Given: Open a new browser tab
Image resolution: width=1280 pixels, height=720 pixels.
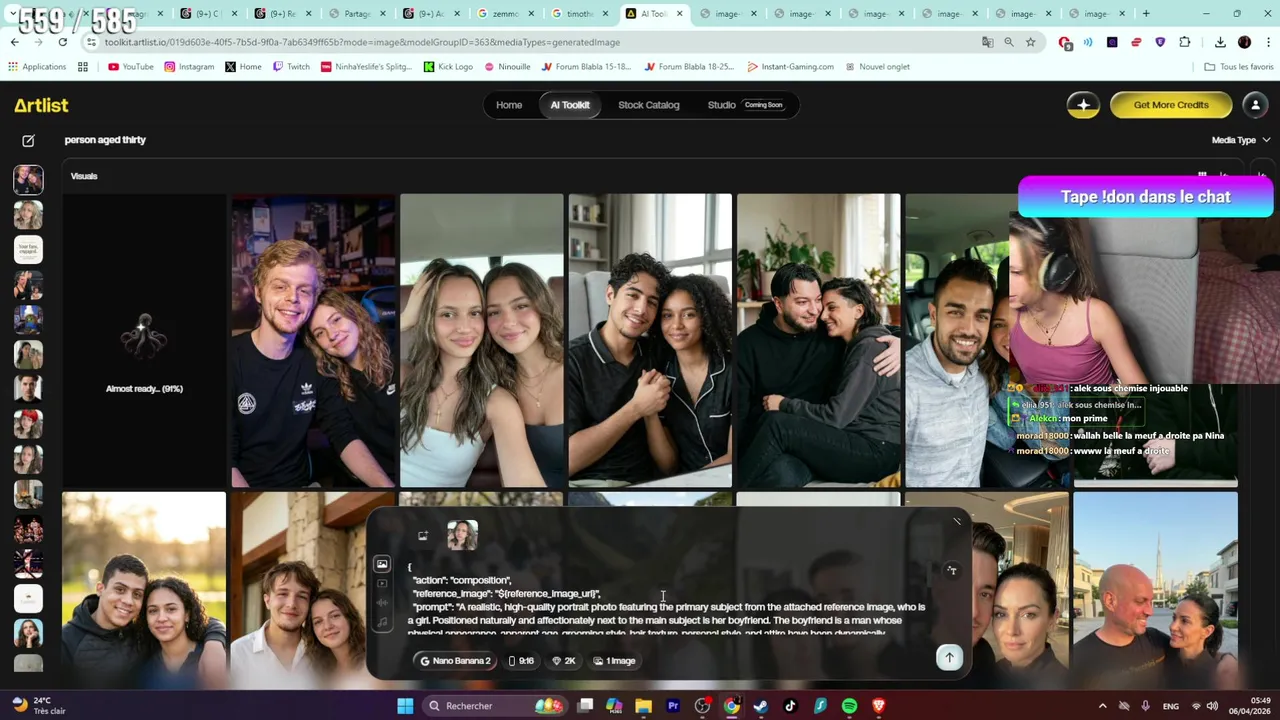Looking at the screenshot, I should click(x=1146, y=14).
